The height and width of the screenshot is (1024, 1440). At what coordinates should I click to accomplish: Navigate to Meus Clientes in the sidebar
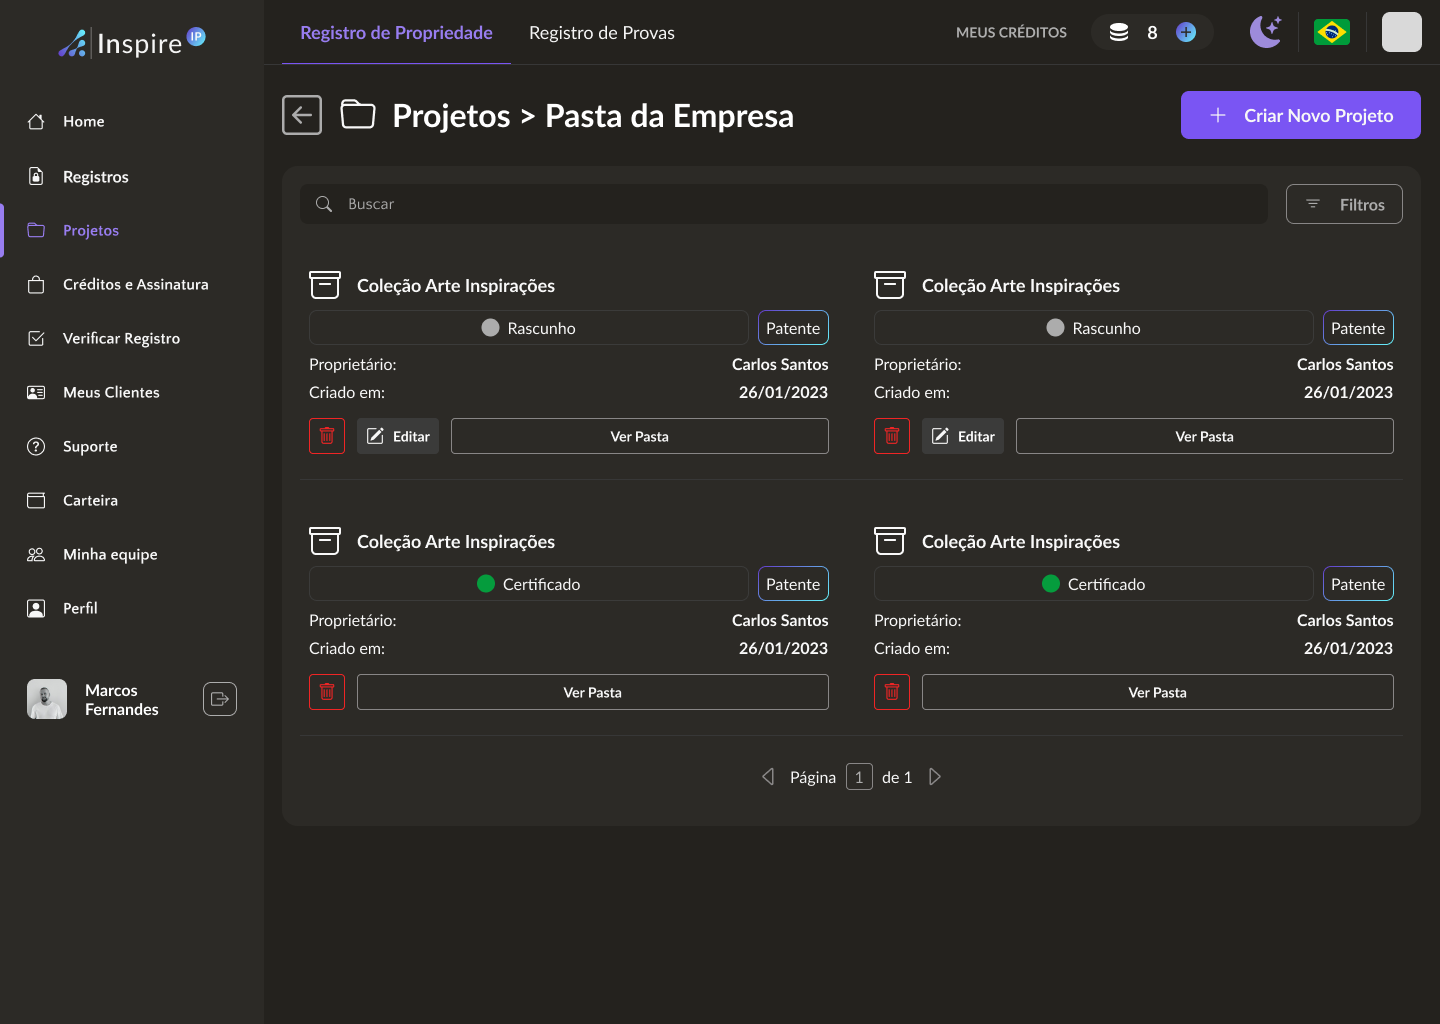[x=111, y=392]
